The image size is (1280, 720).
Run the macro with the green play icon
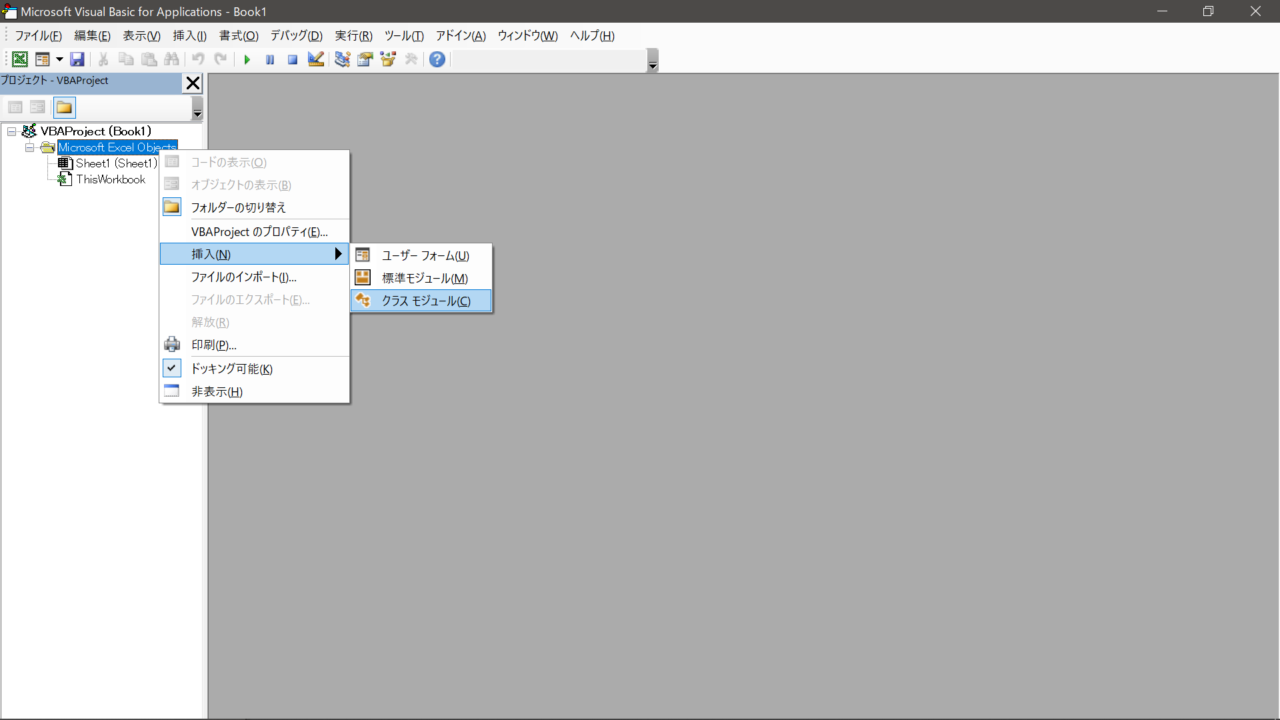[x=247, y=59]
